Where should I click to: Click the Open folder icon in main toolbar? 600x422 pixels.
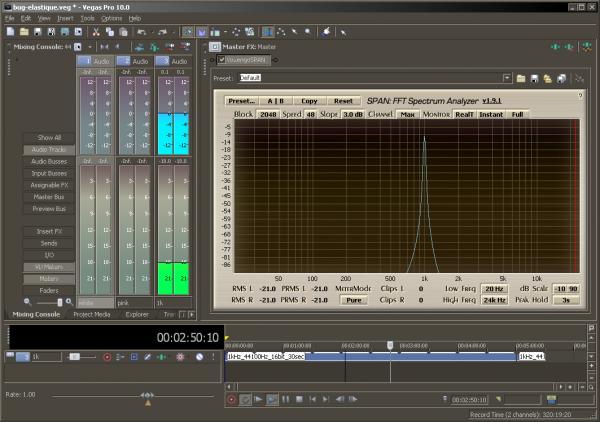coord(24,32)
